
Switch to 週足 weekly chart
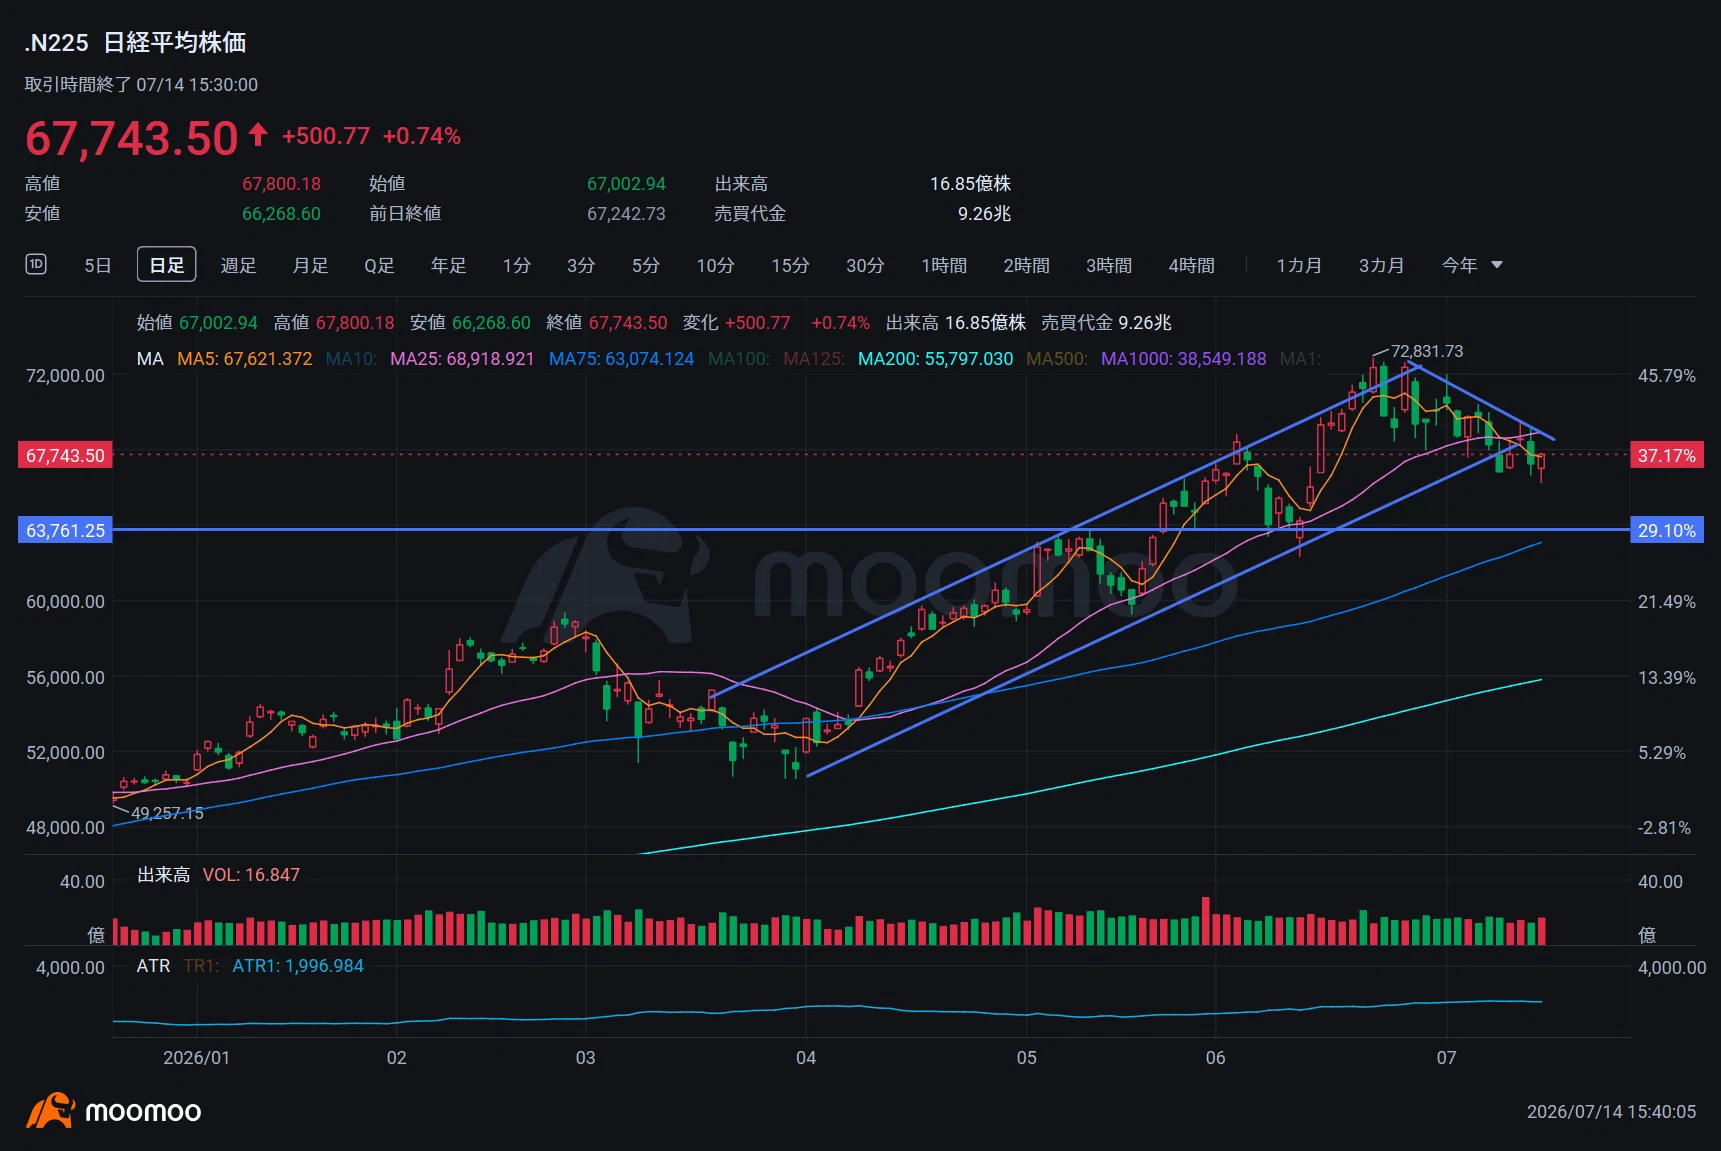point(239,265)
